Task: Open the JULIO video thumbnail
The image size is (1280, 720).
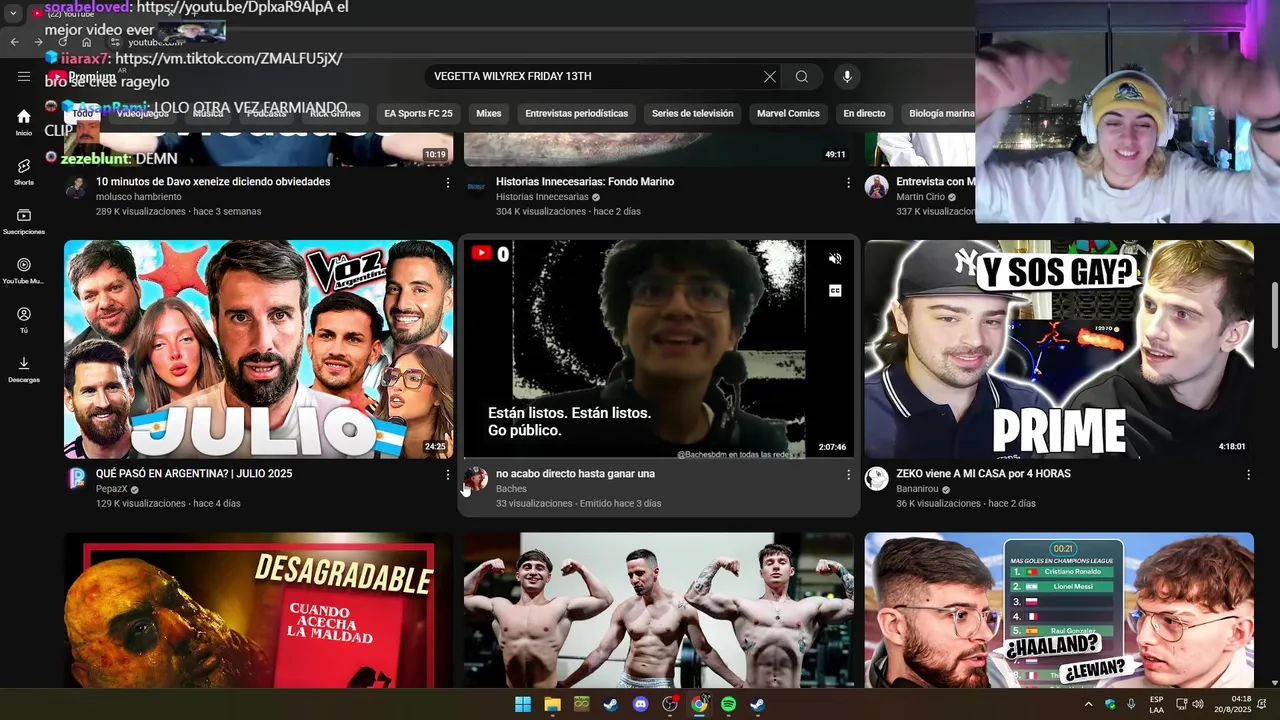Action: [x=258, y=349]
